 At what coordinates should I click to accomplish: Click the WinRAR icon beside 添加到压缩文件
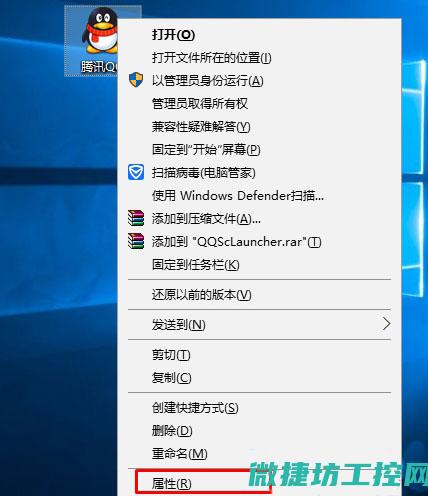pyautogui.click(x=136, y=218)
